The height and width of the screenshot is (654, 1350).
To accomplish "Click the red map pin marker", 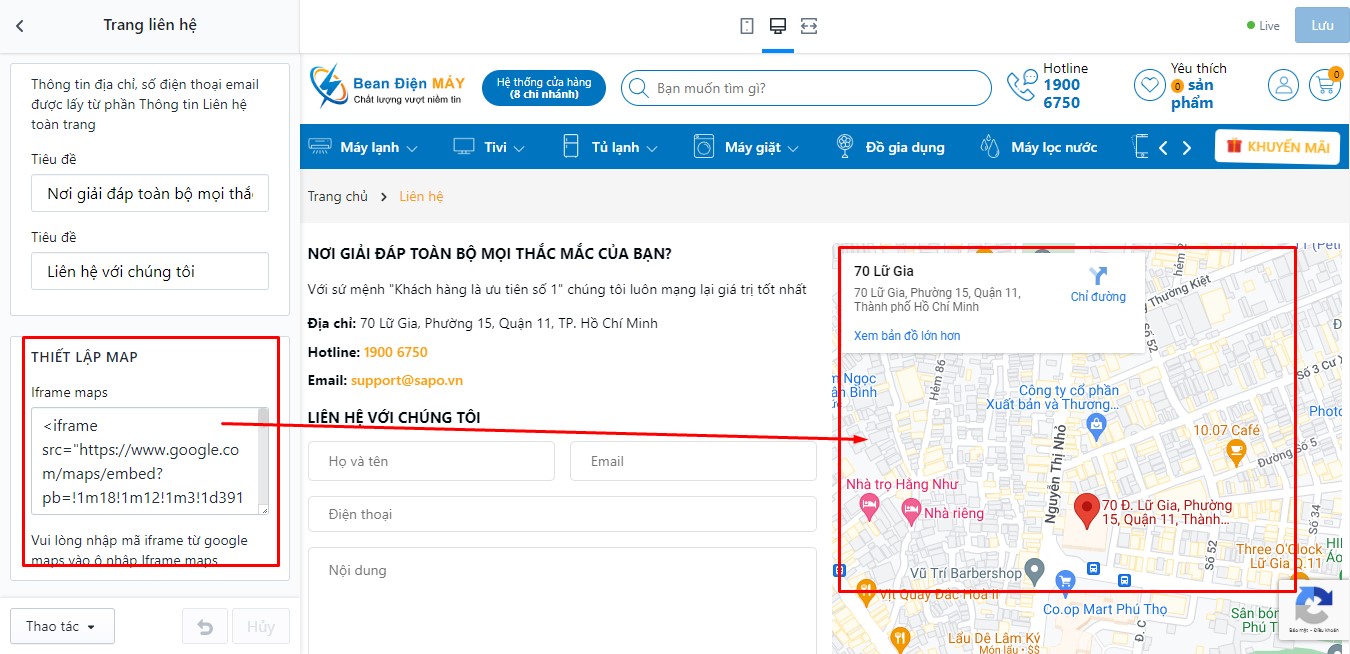I will point(1086,511).
